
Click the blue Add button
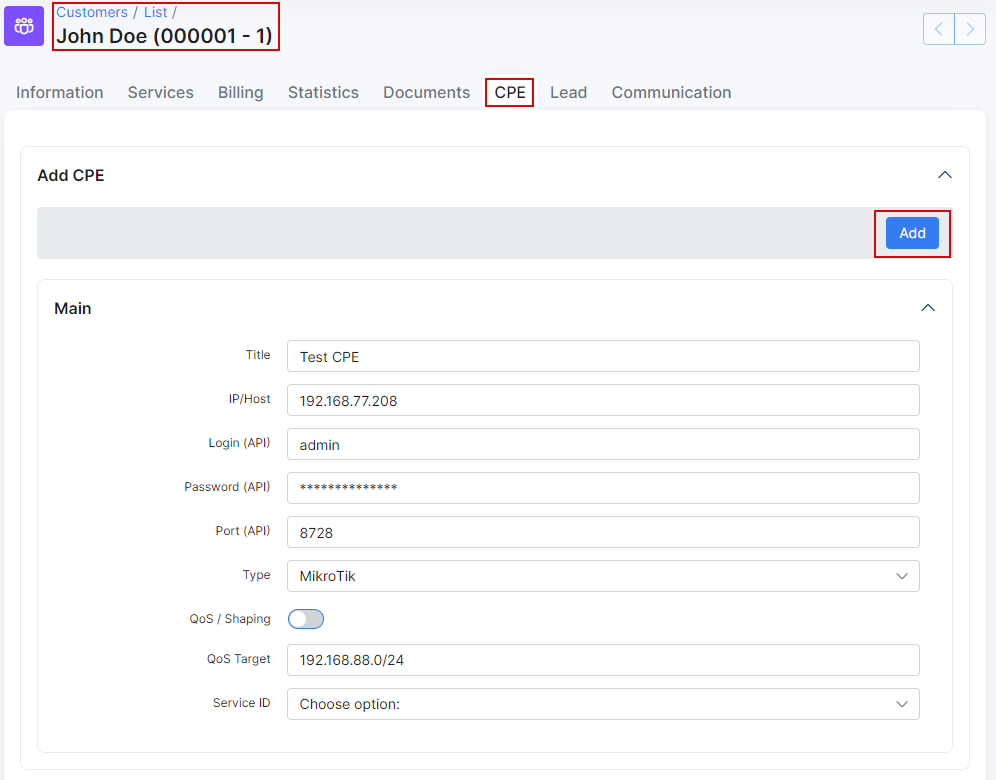[x=912, y=233]
